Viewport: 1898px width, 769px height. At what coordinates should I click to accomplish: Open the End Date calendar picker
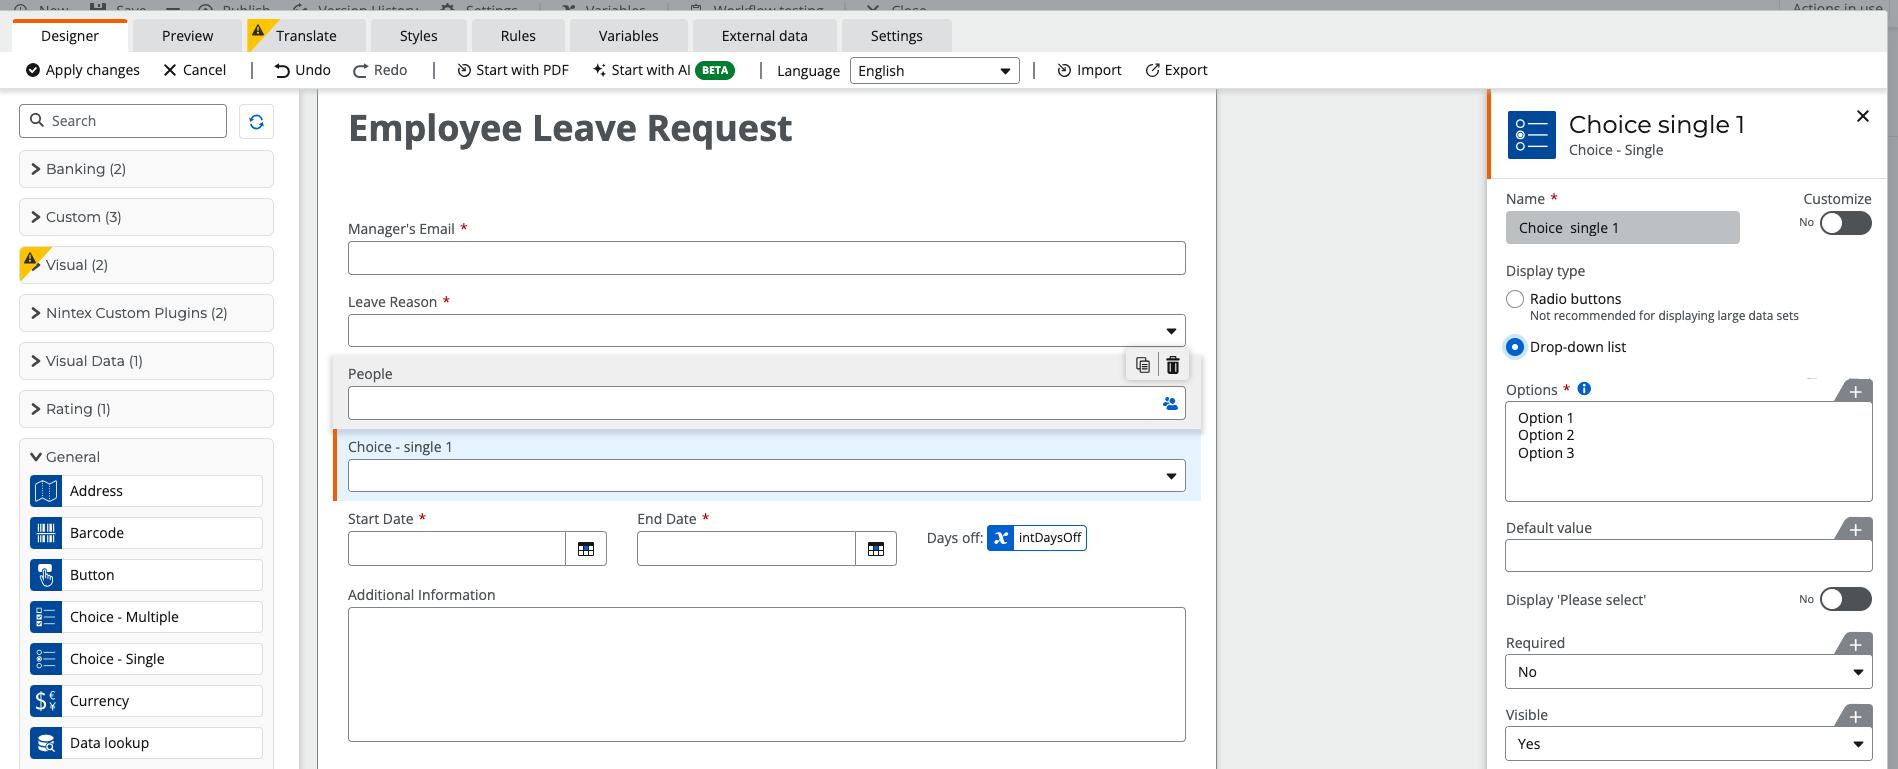(x=876, y=549)
